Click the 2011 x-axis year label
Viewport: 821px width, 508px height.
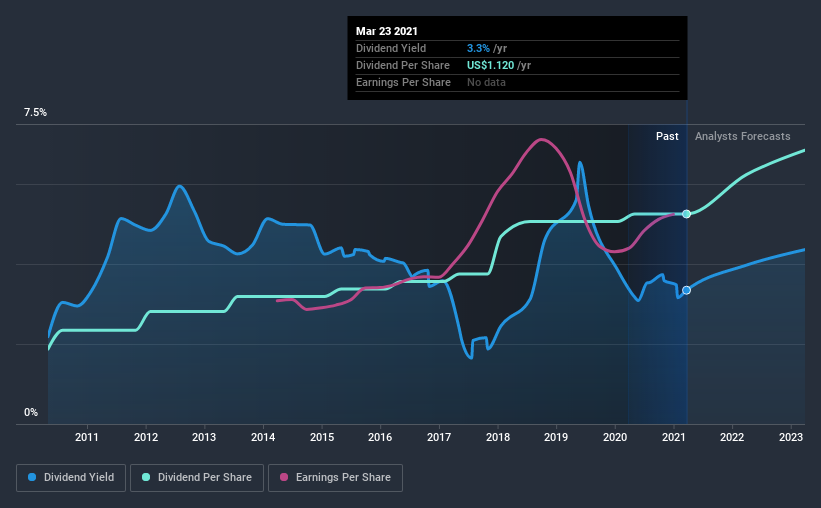click(87, 437)
